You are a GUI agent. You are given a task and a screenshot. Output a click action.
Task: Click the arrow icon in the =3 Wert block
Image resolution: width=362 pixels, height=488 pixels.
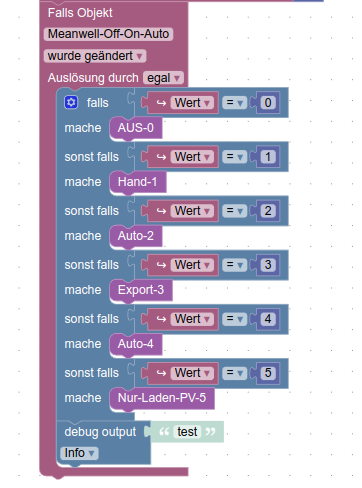click(161, 265)
